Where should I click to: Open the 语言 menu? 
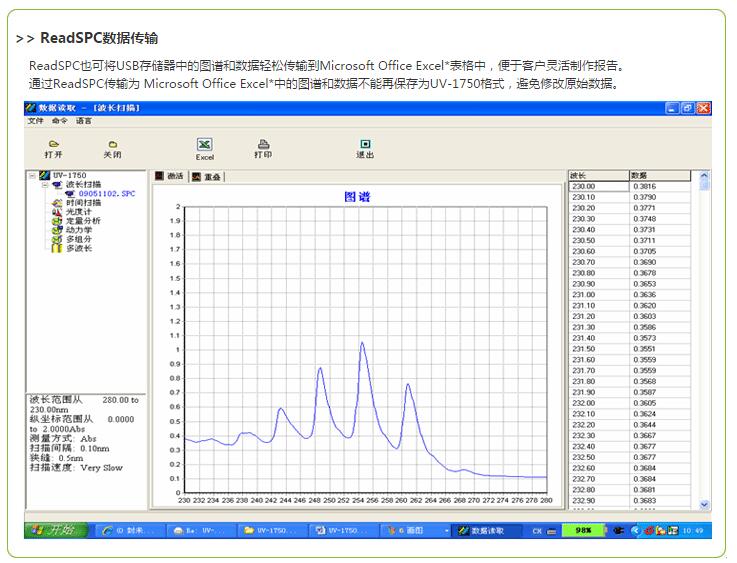pos(84,121)
